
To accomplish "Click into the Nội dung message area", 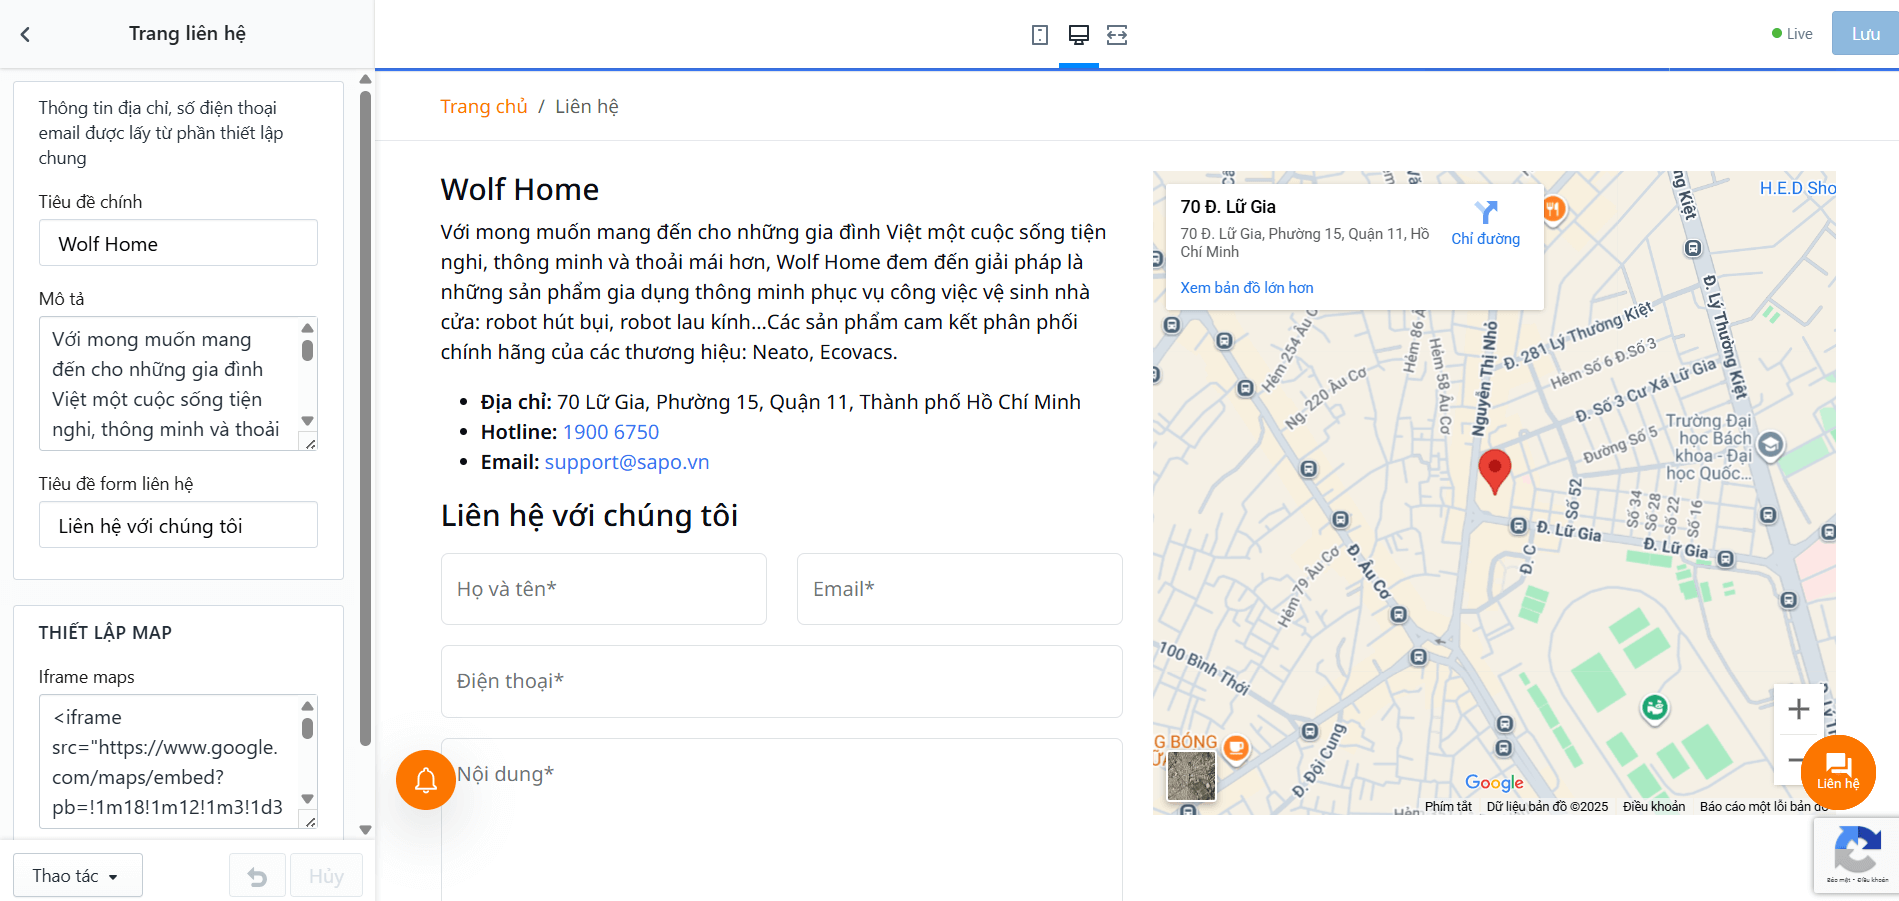I will pos(782,819).
